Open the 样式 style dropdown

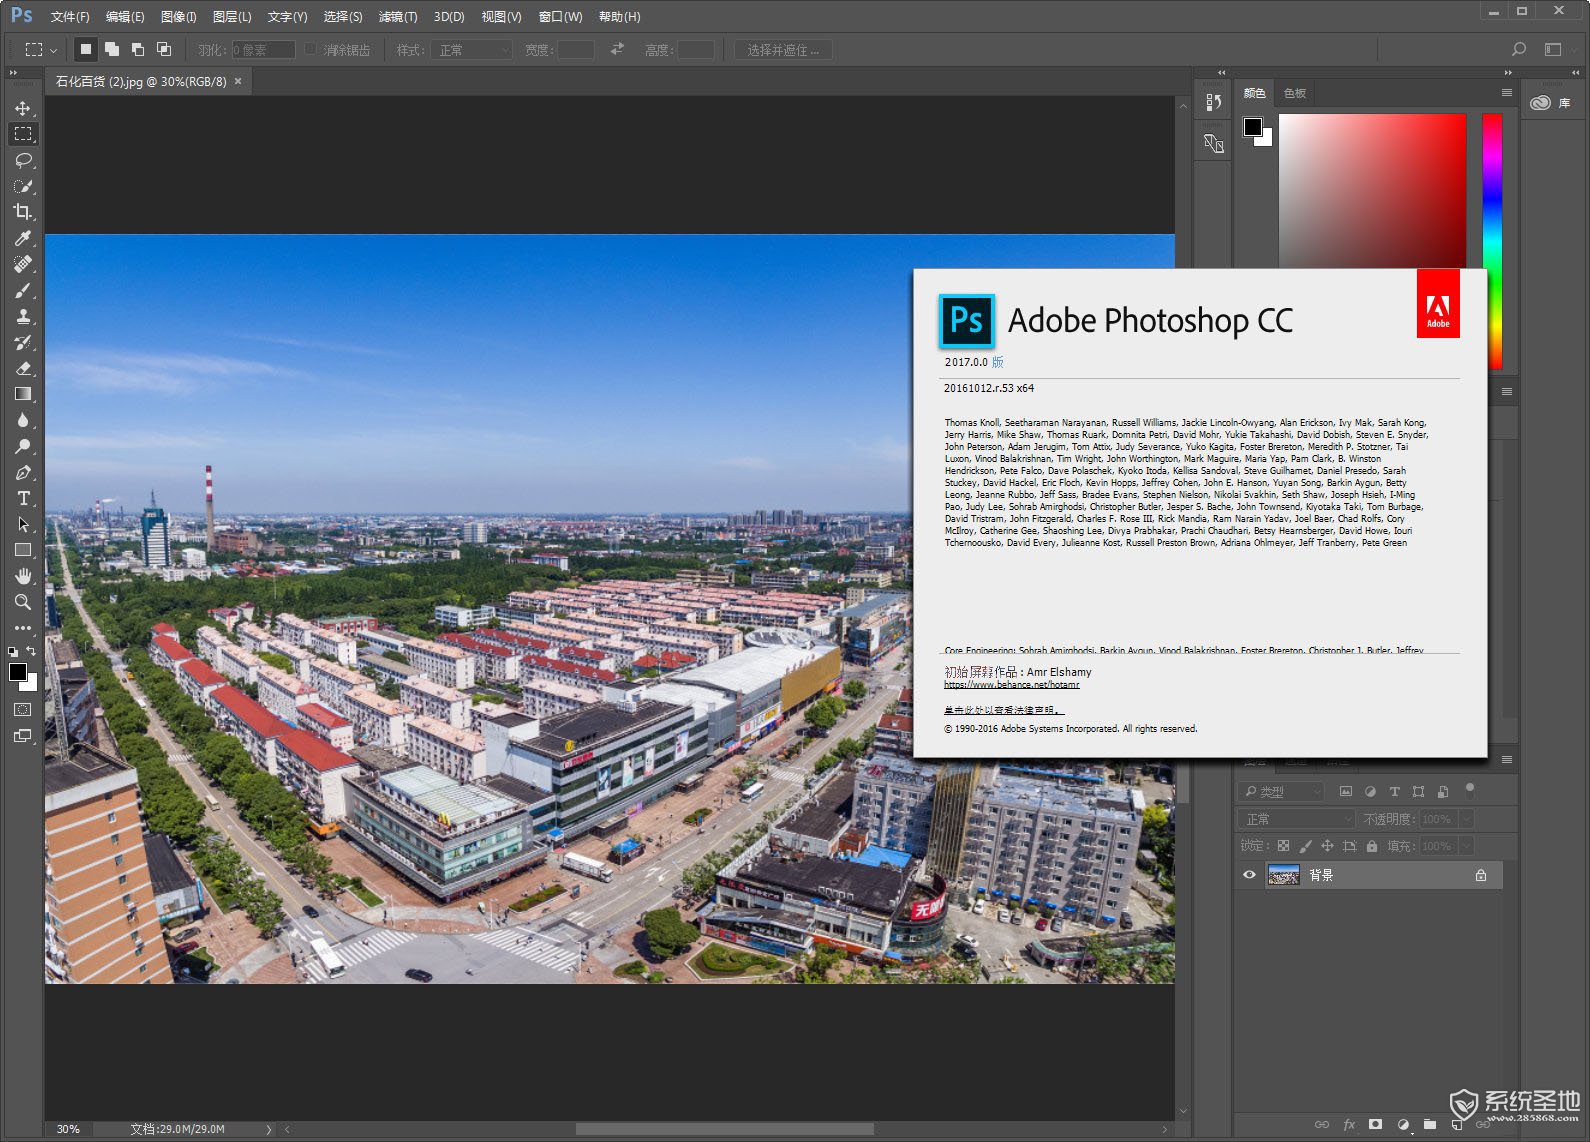pyautogui.click(x=474, y=49)
